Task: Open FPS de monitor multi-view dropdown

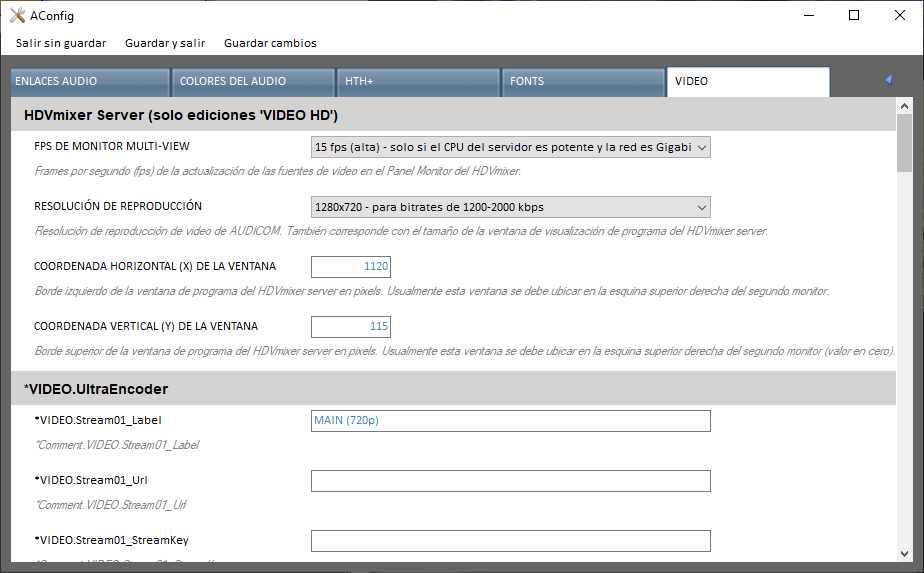Action: [x=510, y=147]
